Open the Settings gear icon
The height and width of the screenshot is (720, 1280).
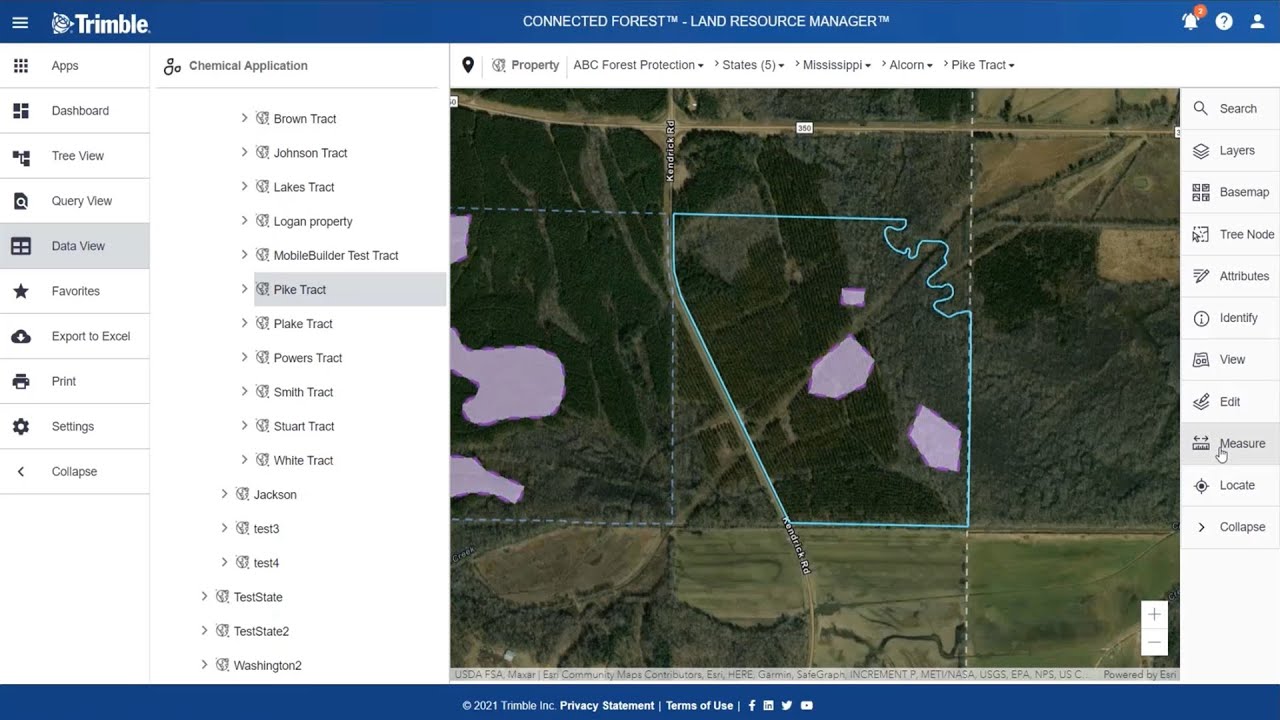21,426
